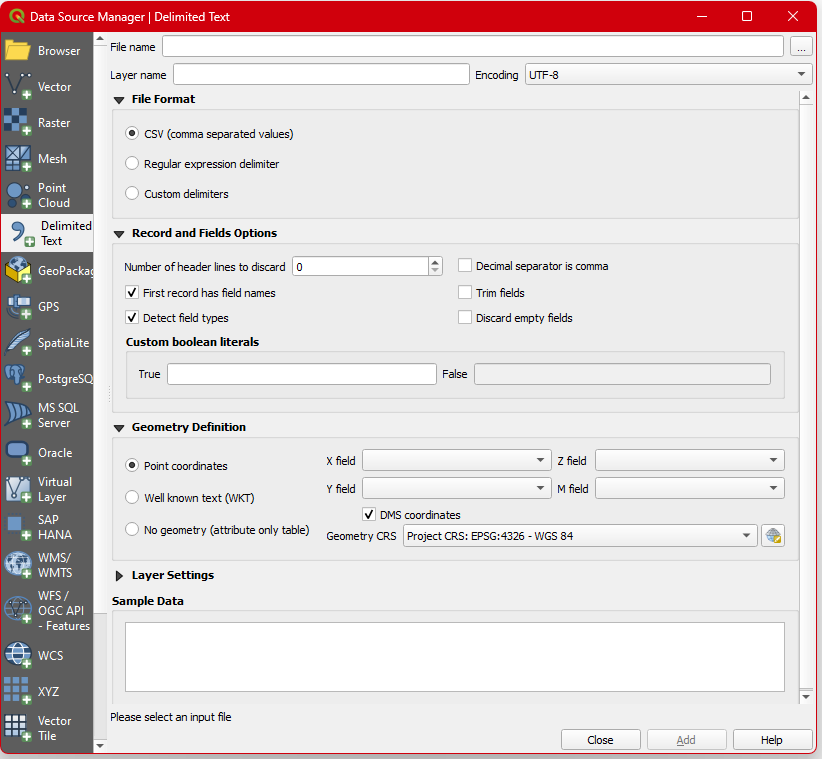Open the PostgreSQL connection panel

point(46,379)
